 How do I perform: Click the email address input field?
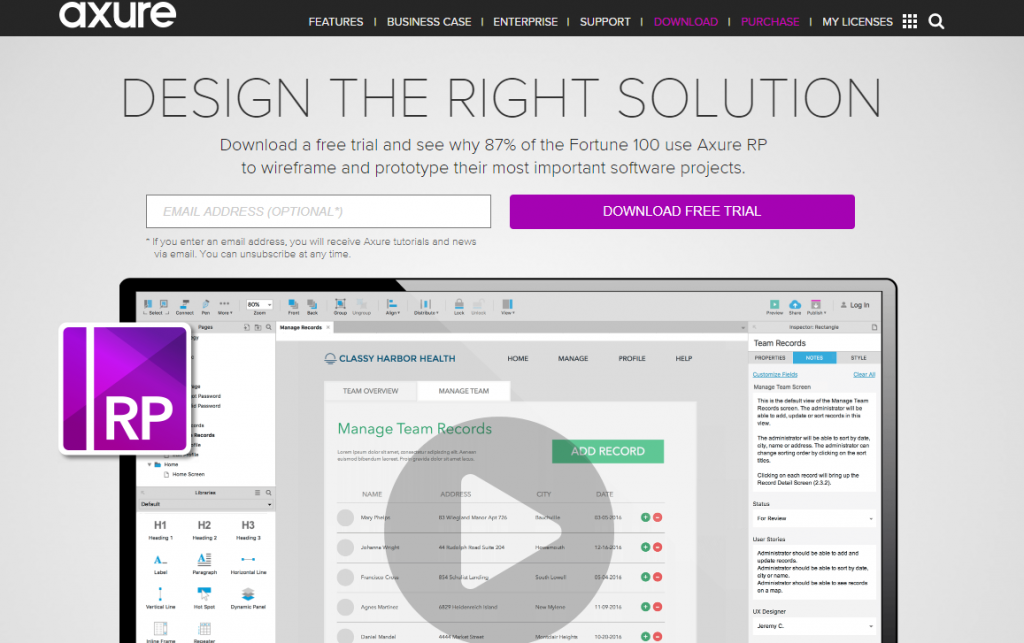tap(319, 211)
